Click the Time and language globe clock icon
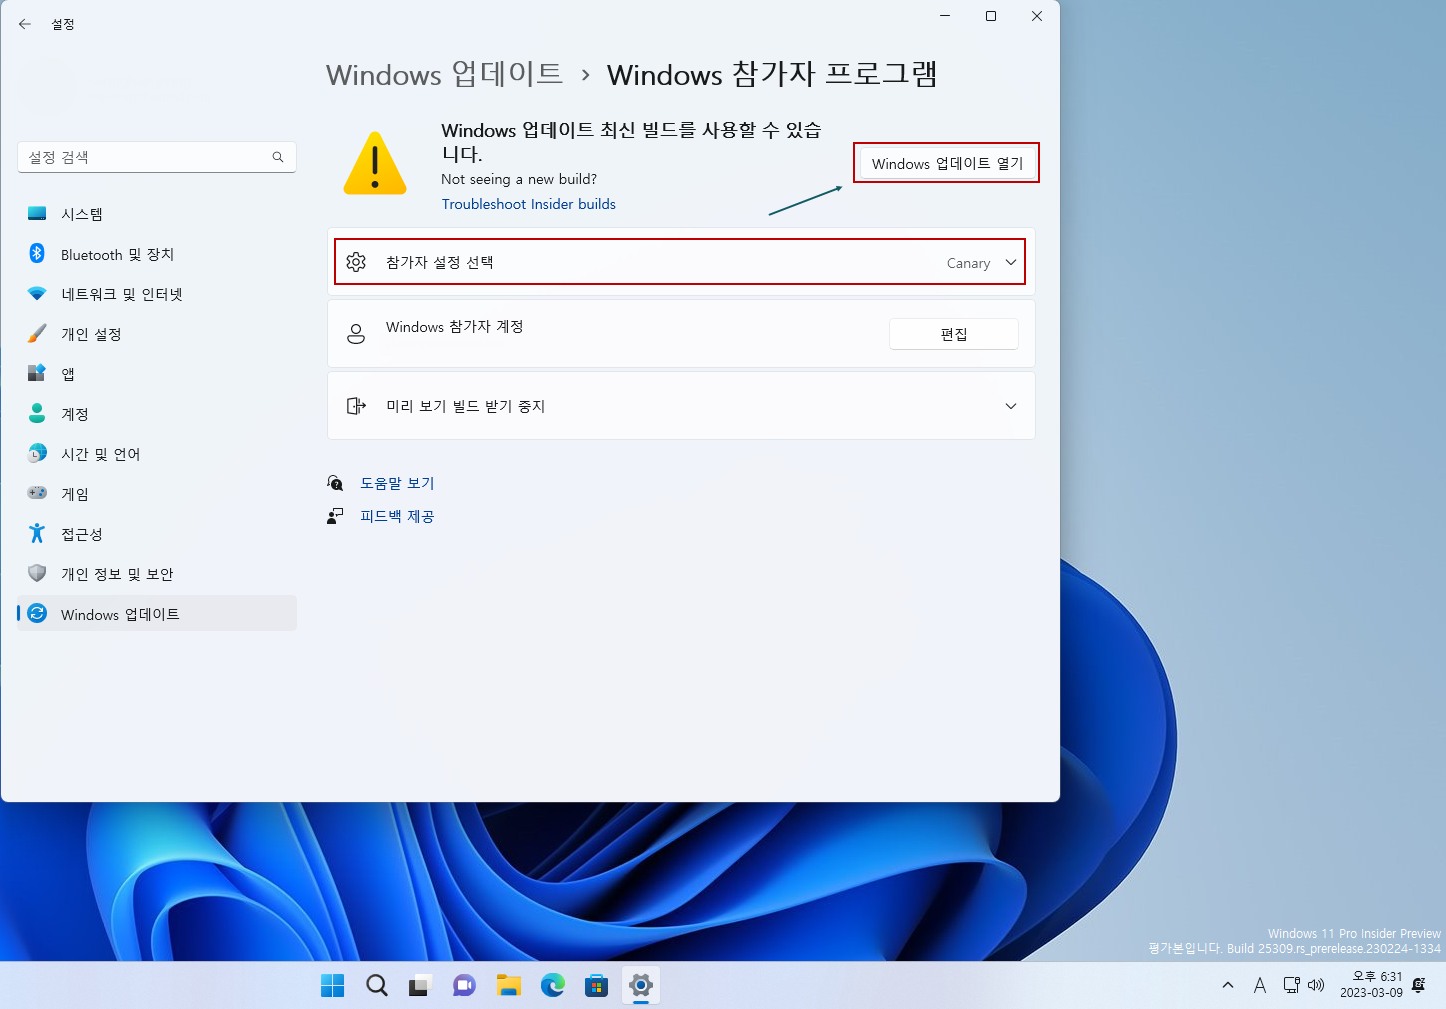Viewport: 1446px width, 1009px height. [37, 453]
